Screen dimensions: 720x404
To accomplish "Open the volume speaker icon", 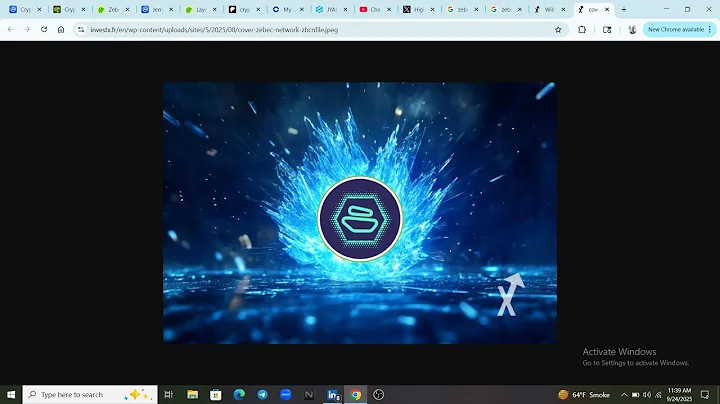I will (x=647, y=394).
